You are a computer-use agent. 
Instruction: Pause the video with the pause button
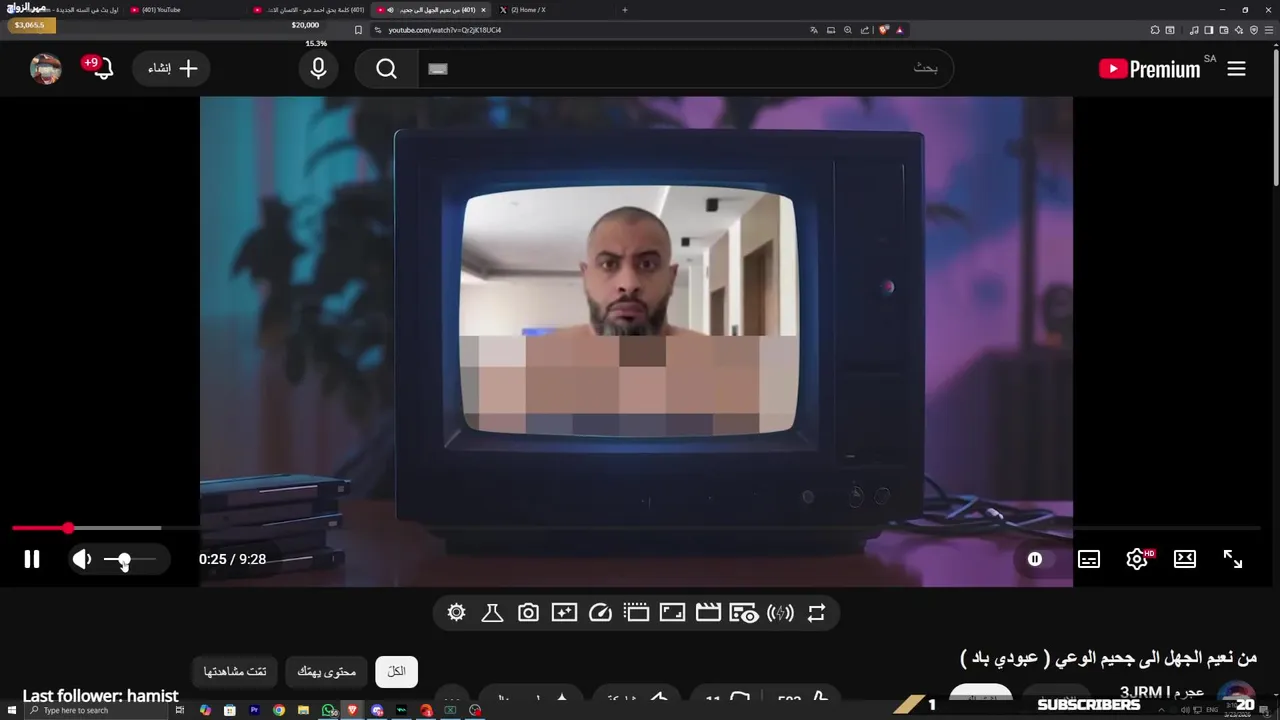[x=32, y=560]
